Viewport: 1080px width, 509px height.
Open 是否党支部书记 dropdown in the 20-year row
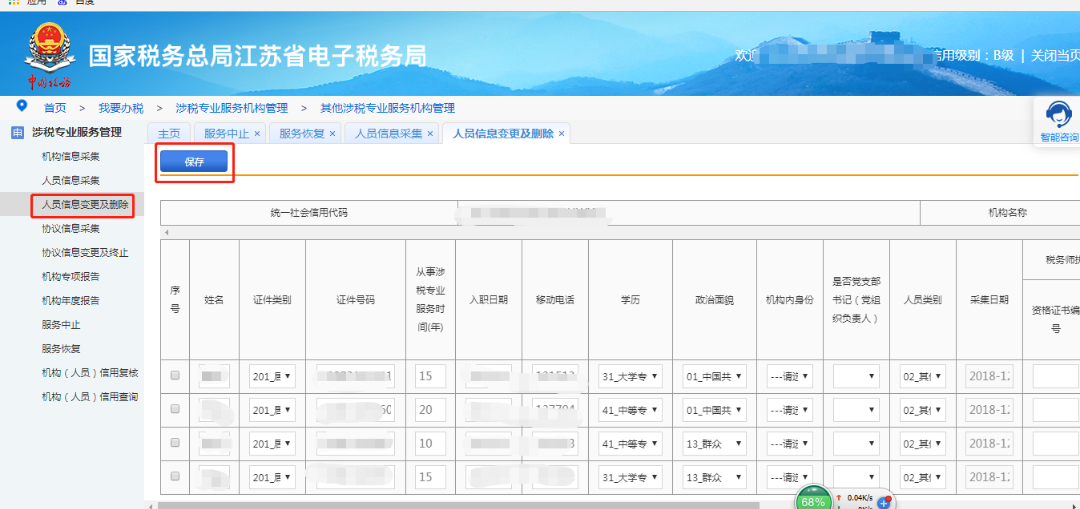tap(856, 410)
